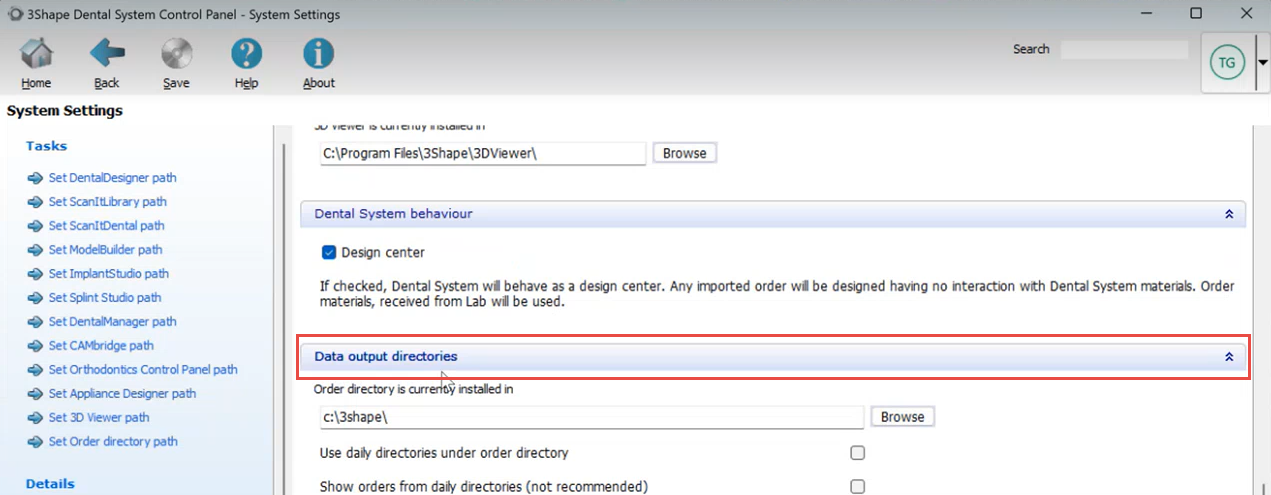Select Set Order directory path task
Viewport: 1271px width, 495px height.
pyautogui.click(x=113, y=442)
